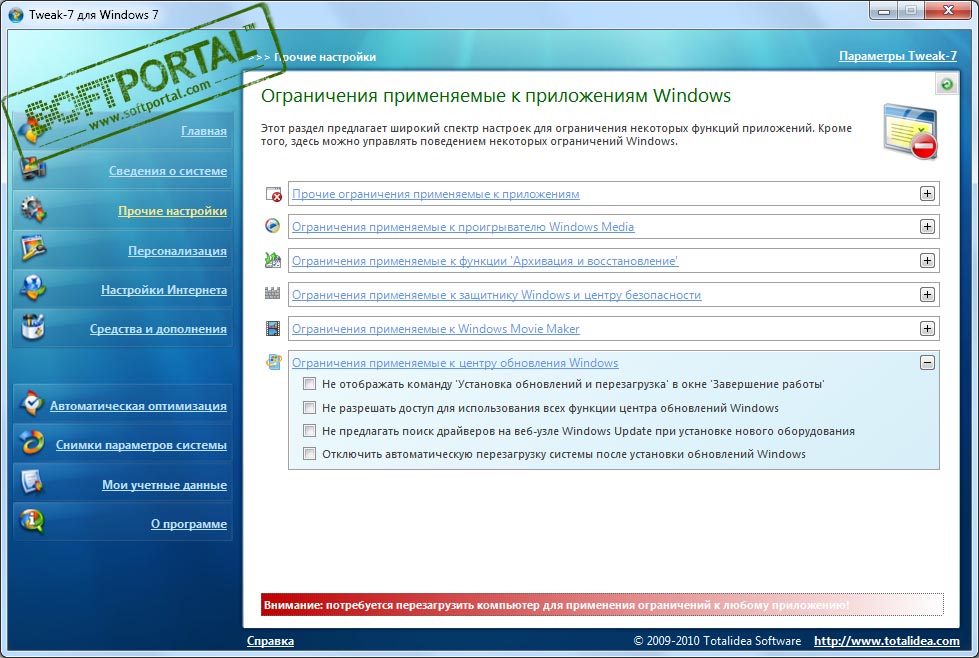Collapse the центру обновления Windows section minus button
979x658 pixels.
pyautogui.click(x=927, y=362)
